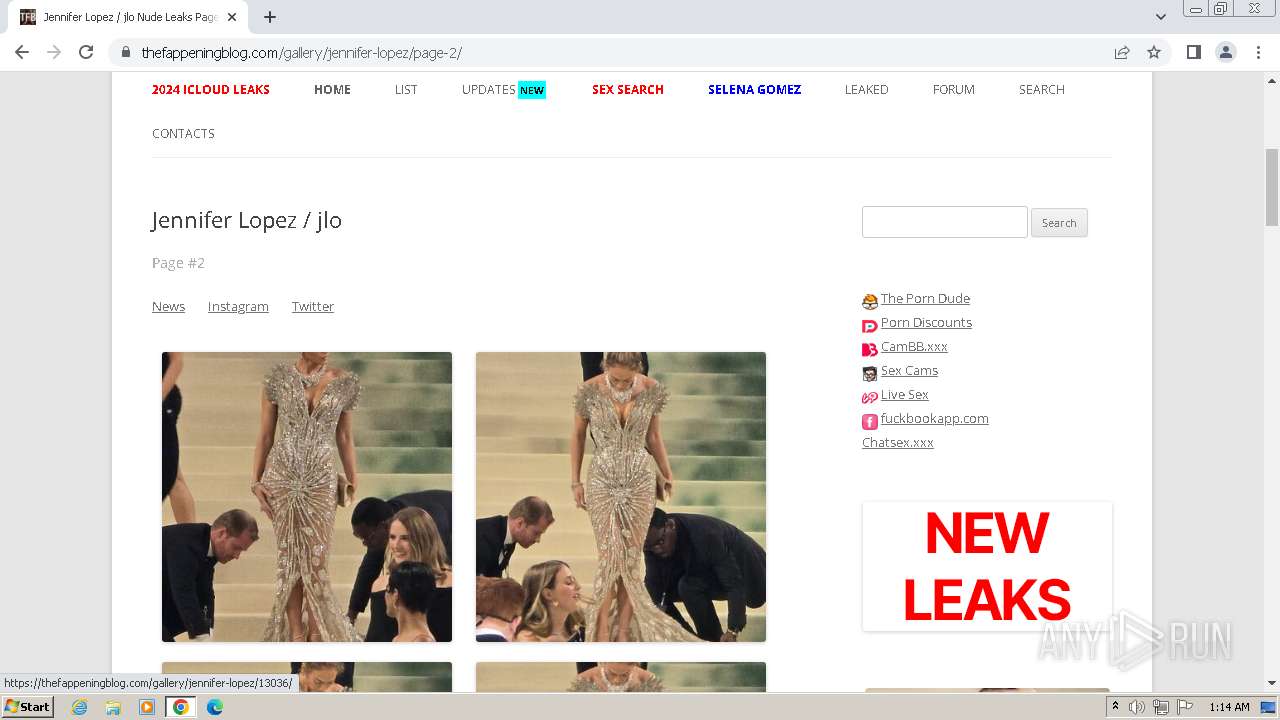Close the Jennifer Lopez browser tab
This screenshot has width=1280, height=720.
232,17
